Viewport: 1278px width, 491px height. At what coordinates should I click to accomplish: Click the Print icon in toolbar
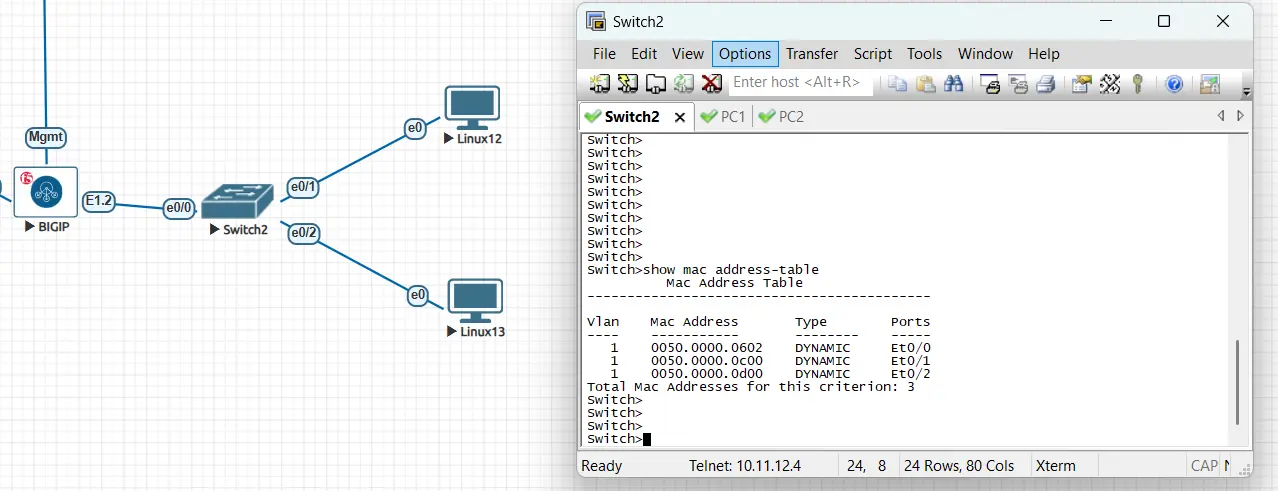tap(1045, 83)
